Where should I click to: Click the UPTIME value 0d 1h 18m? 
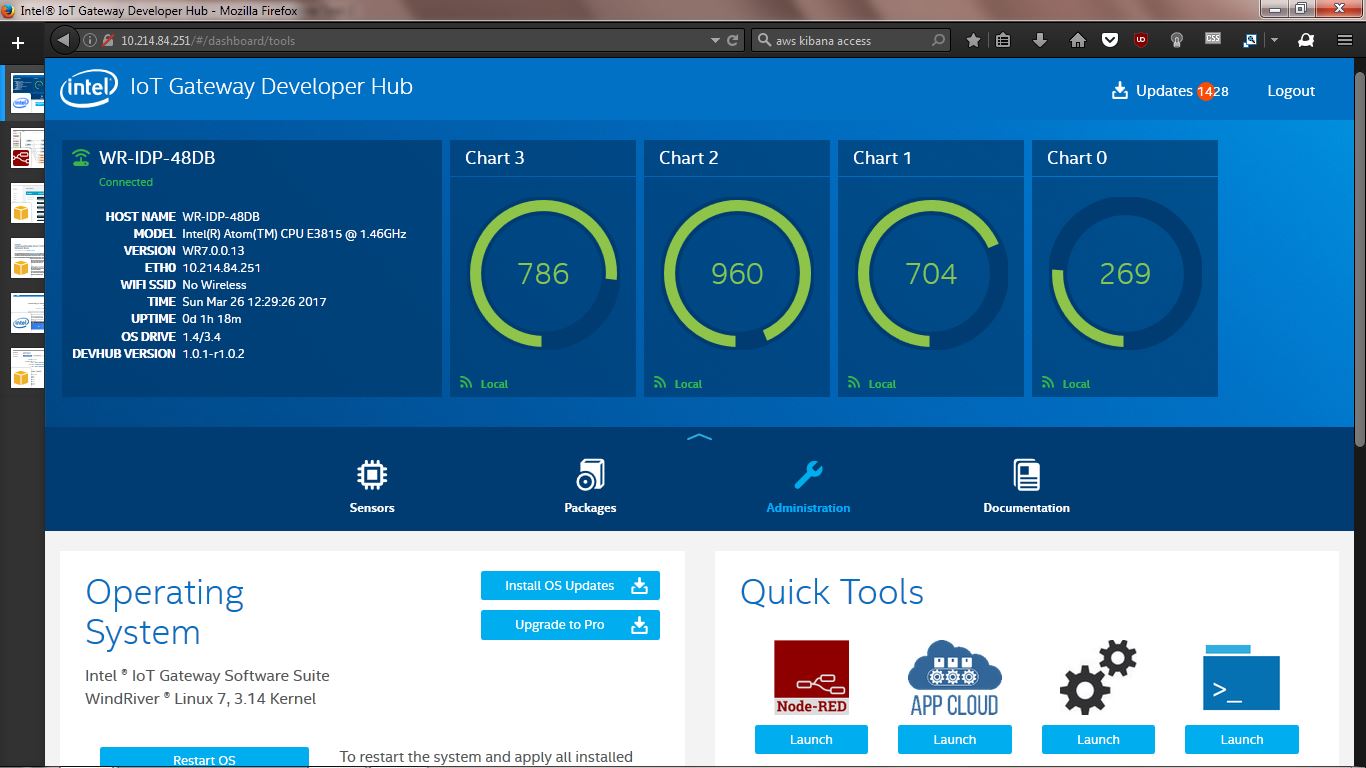(212, 319)
